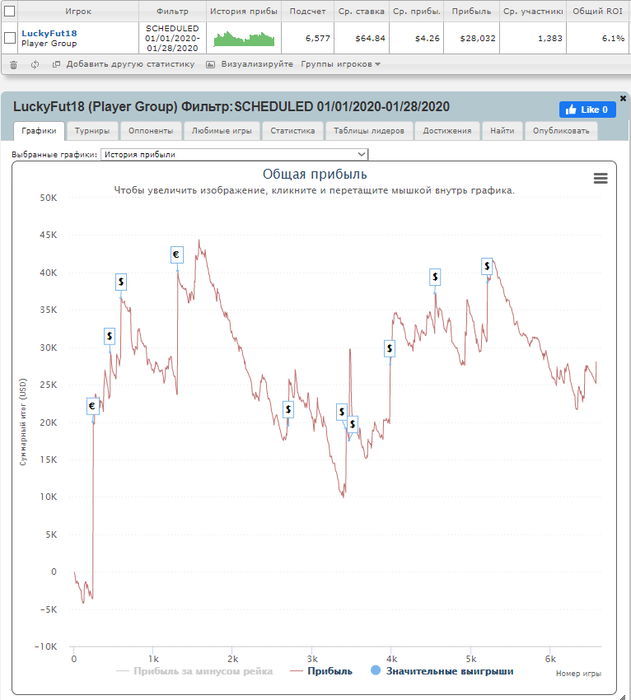631x700 pixels.
Task: Toggle Значительные выигрыши legend item
Action: (442, 671)
